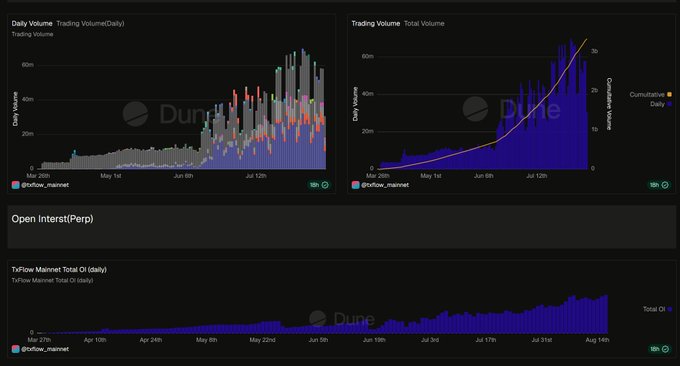This screenshot has height=366, width=680.
Task: Toggle Total OI series in legend
Action: pos(657,309)
